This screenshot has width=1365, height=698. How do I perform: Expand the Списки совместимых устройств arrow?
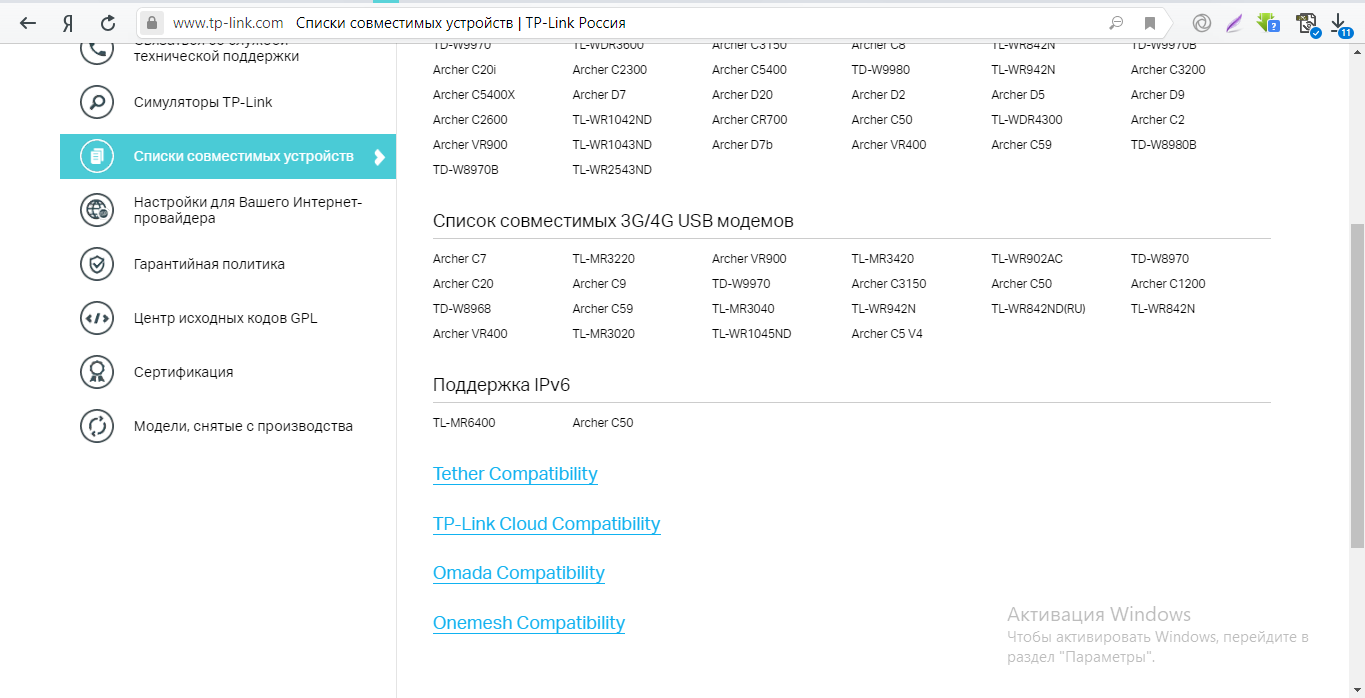coord(379,157)
